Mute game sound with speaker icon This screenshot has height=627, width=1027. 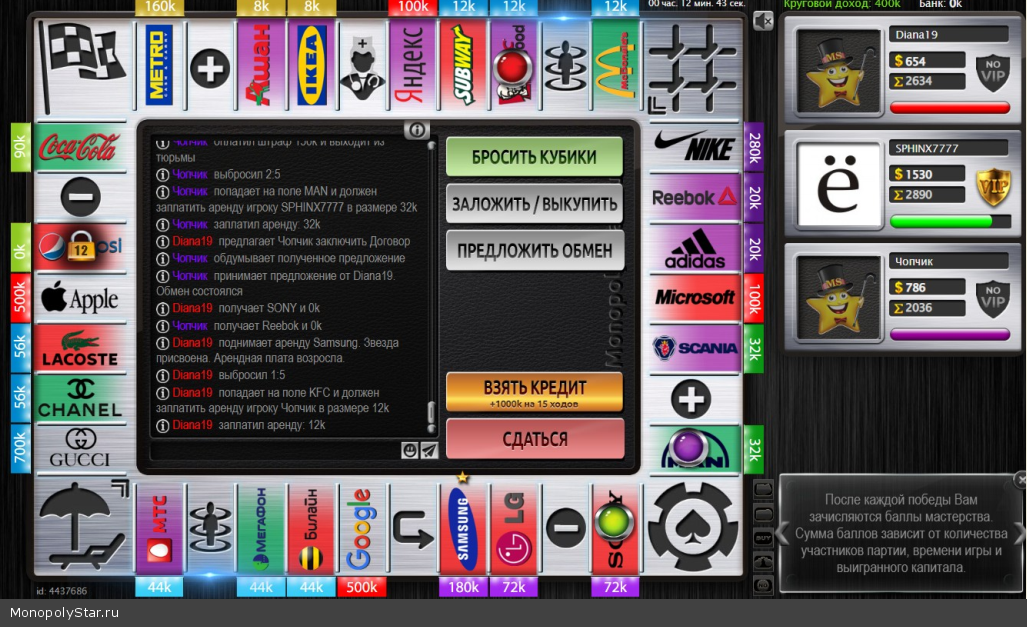(763, 22)
